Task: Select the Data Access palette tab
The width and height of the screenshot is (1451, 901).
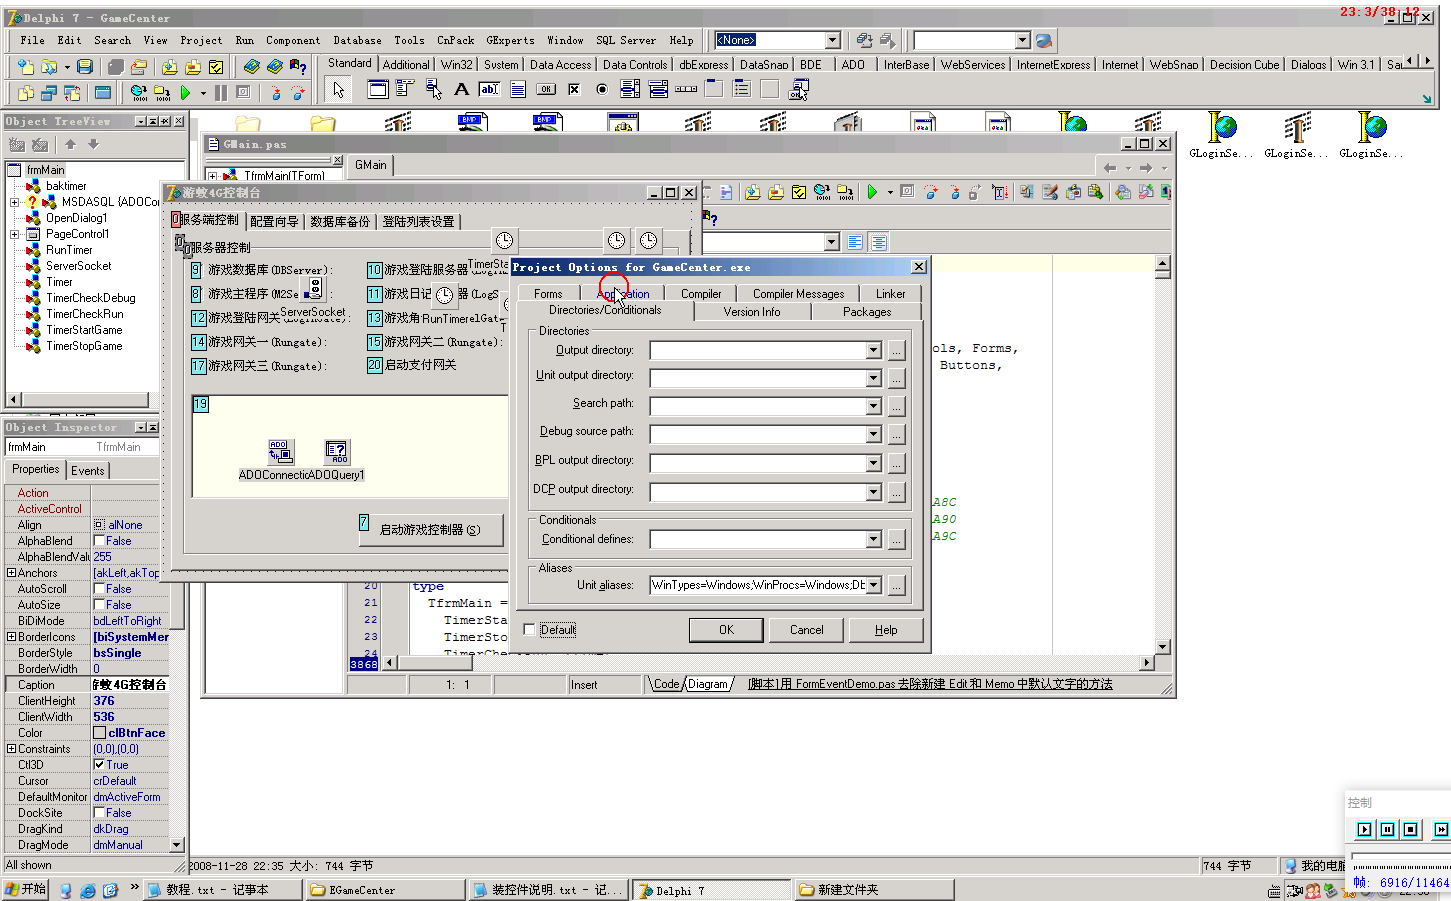Action: point(560,64)
